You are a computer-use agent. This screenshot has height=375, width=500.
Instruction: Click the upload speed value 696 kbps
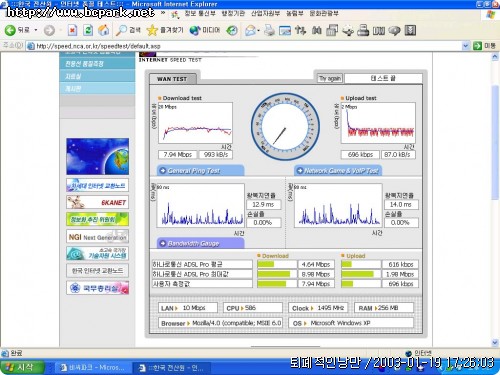point(360,155)
